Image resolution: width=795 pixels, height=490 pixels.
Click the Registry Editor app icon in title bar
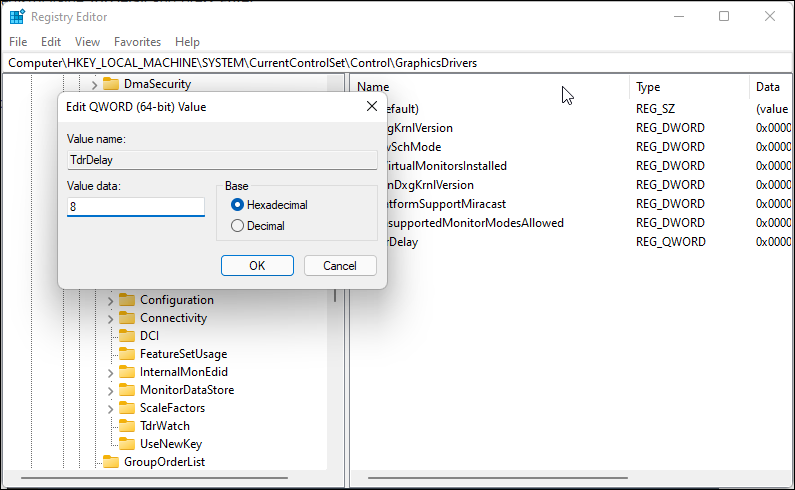pos(17,17)
